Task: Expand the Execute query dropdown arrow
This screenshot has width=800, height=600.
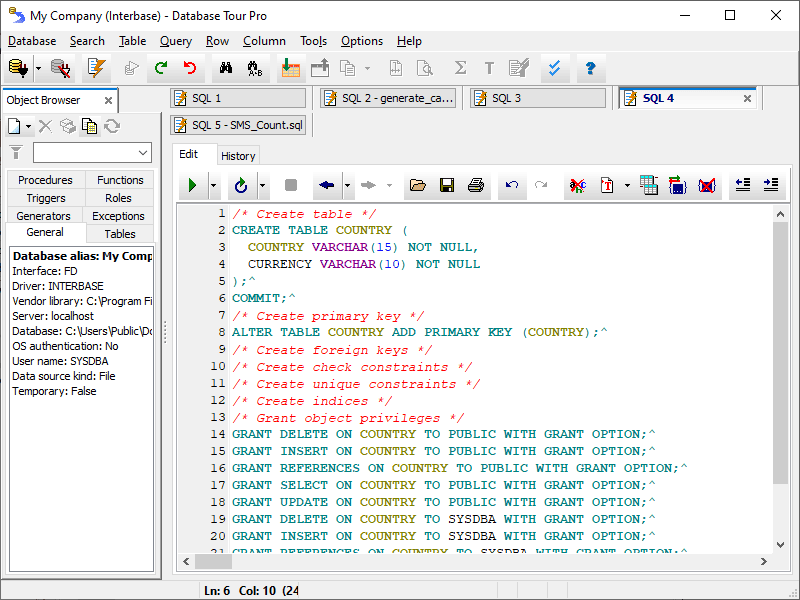Action: click(213, 185)
